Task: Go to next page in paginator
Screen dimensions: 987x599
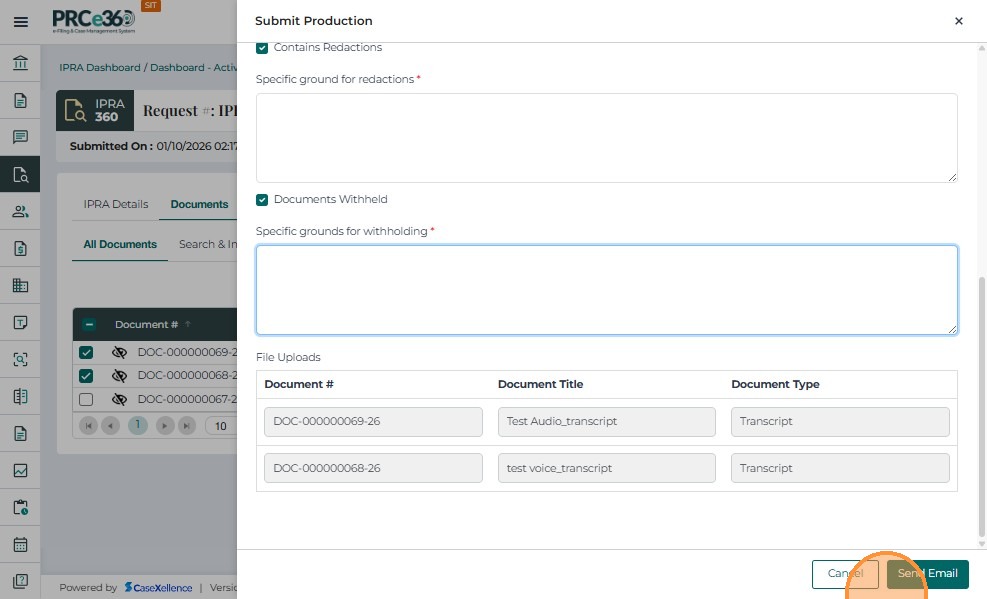Action: (x=166, y=425)
